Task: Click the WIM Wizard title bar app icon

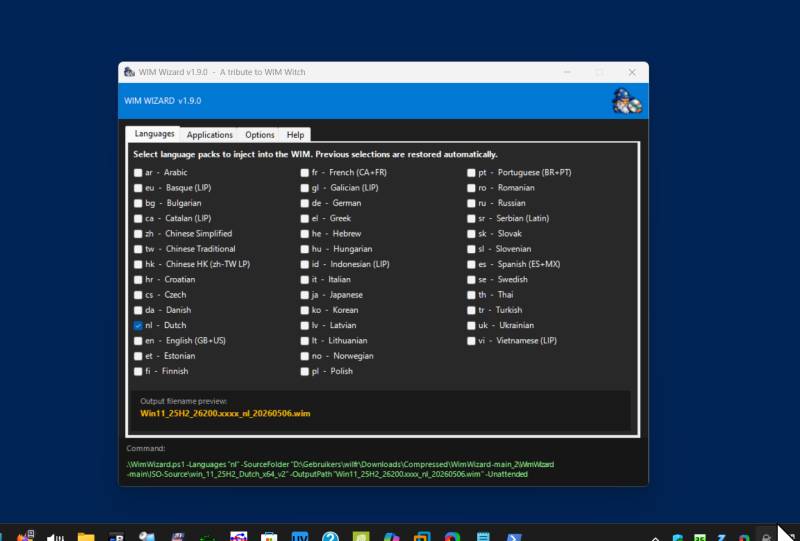Action: point(130,72)
